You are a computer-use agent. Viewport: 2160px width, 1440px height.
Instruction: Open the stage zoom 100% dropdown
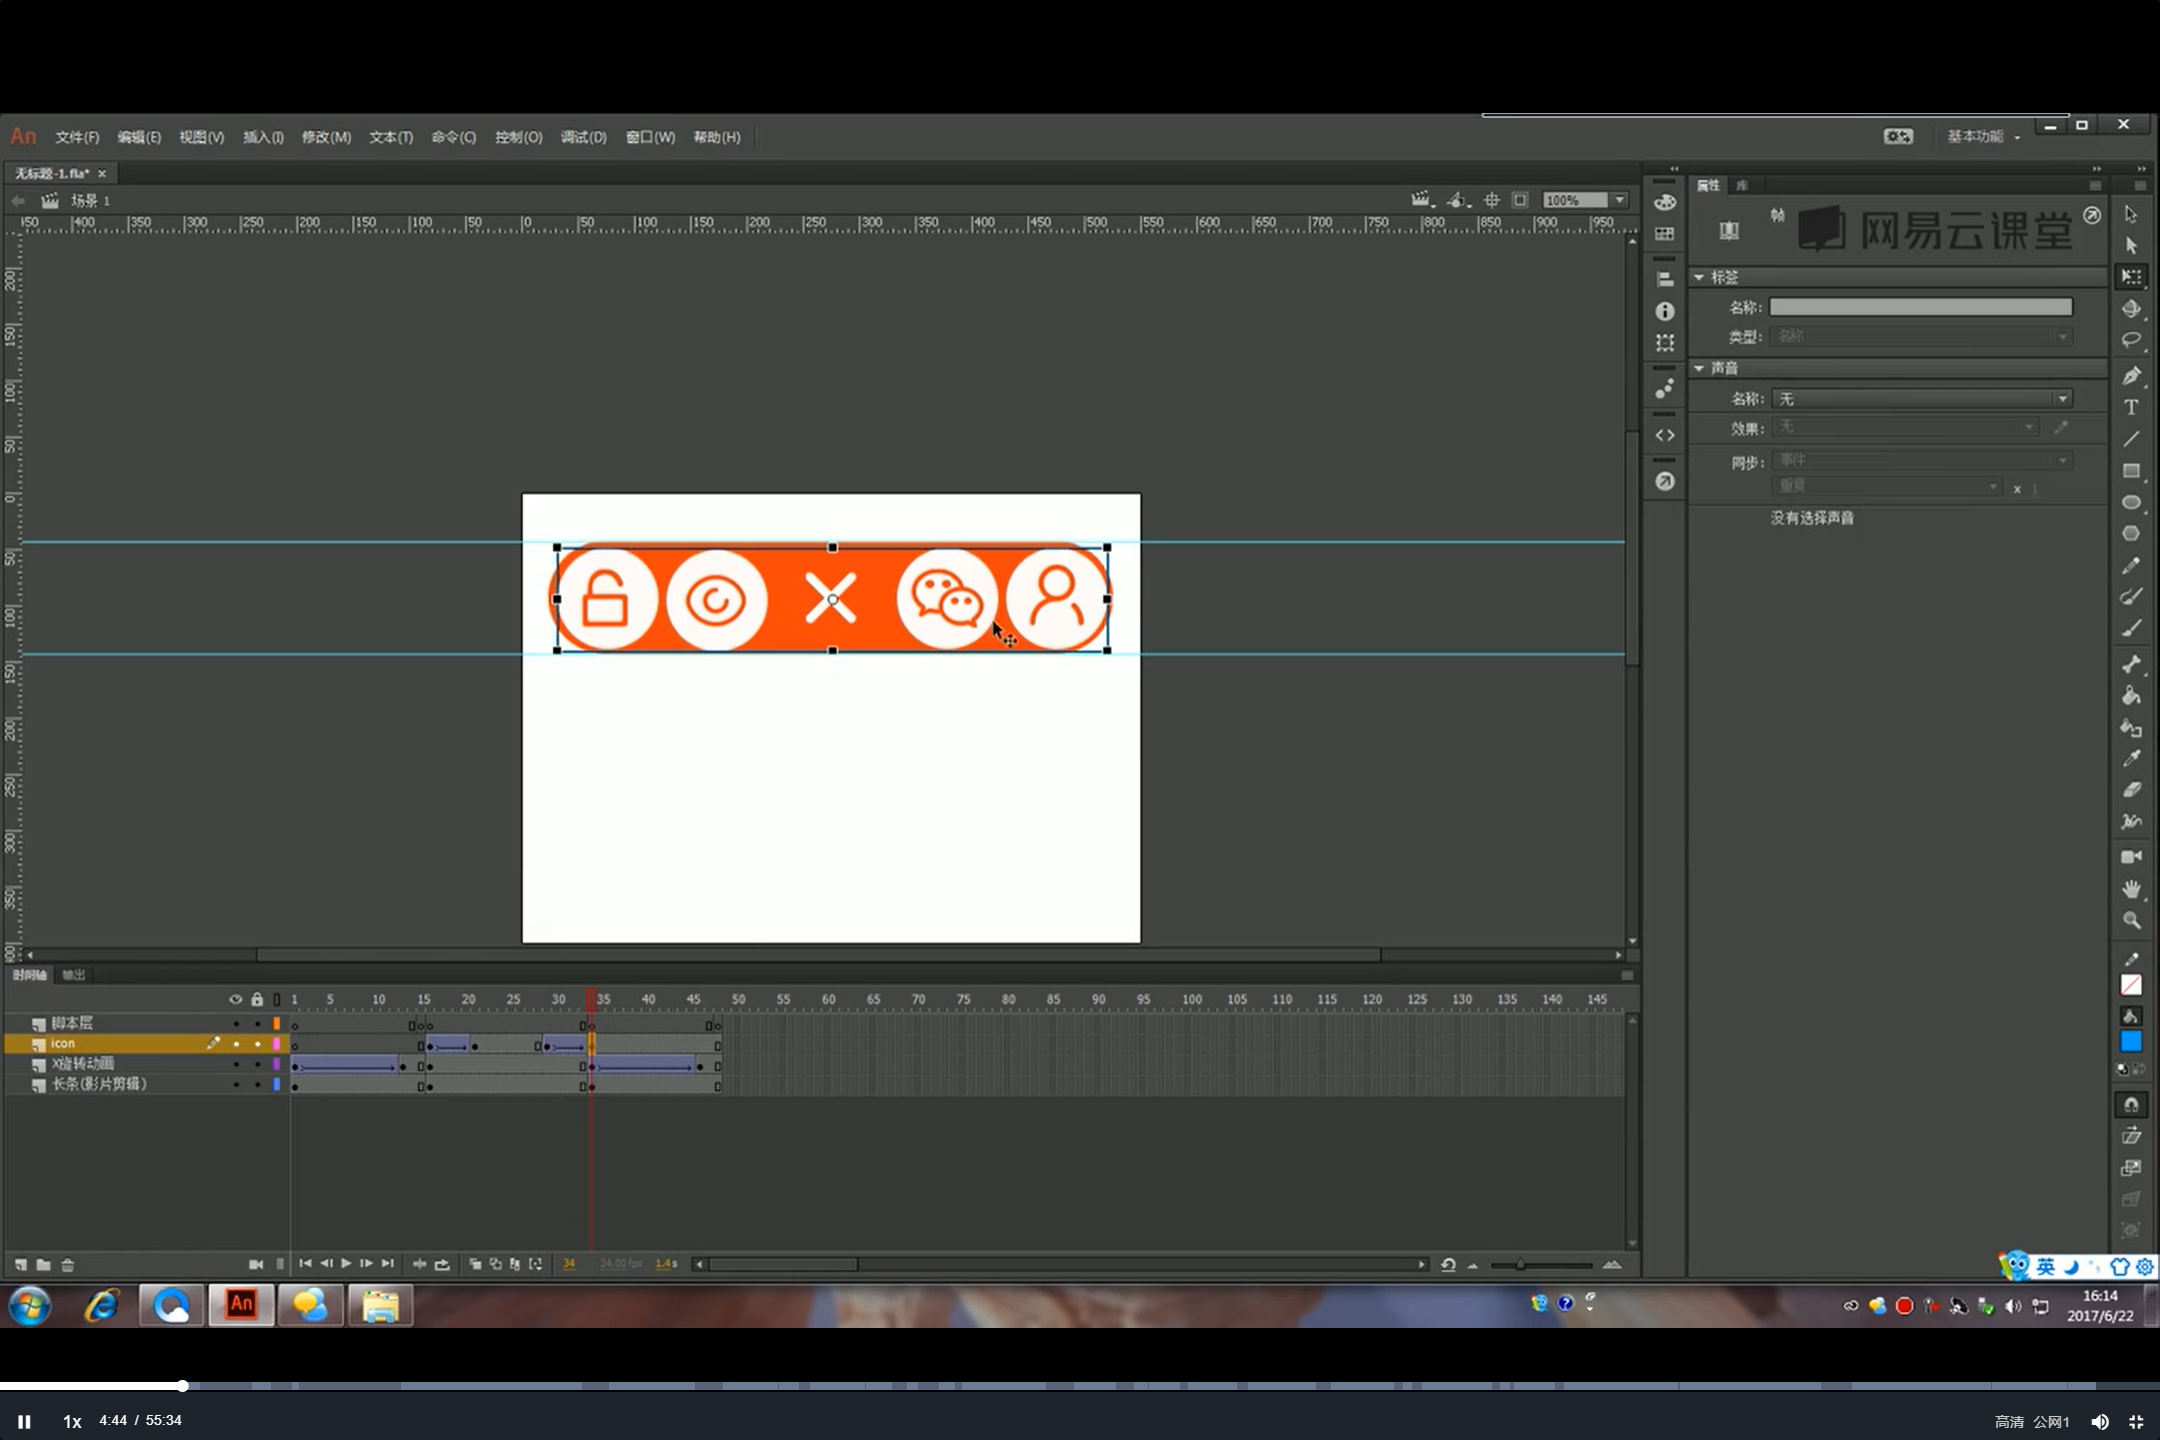coord(1620,200)
